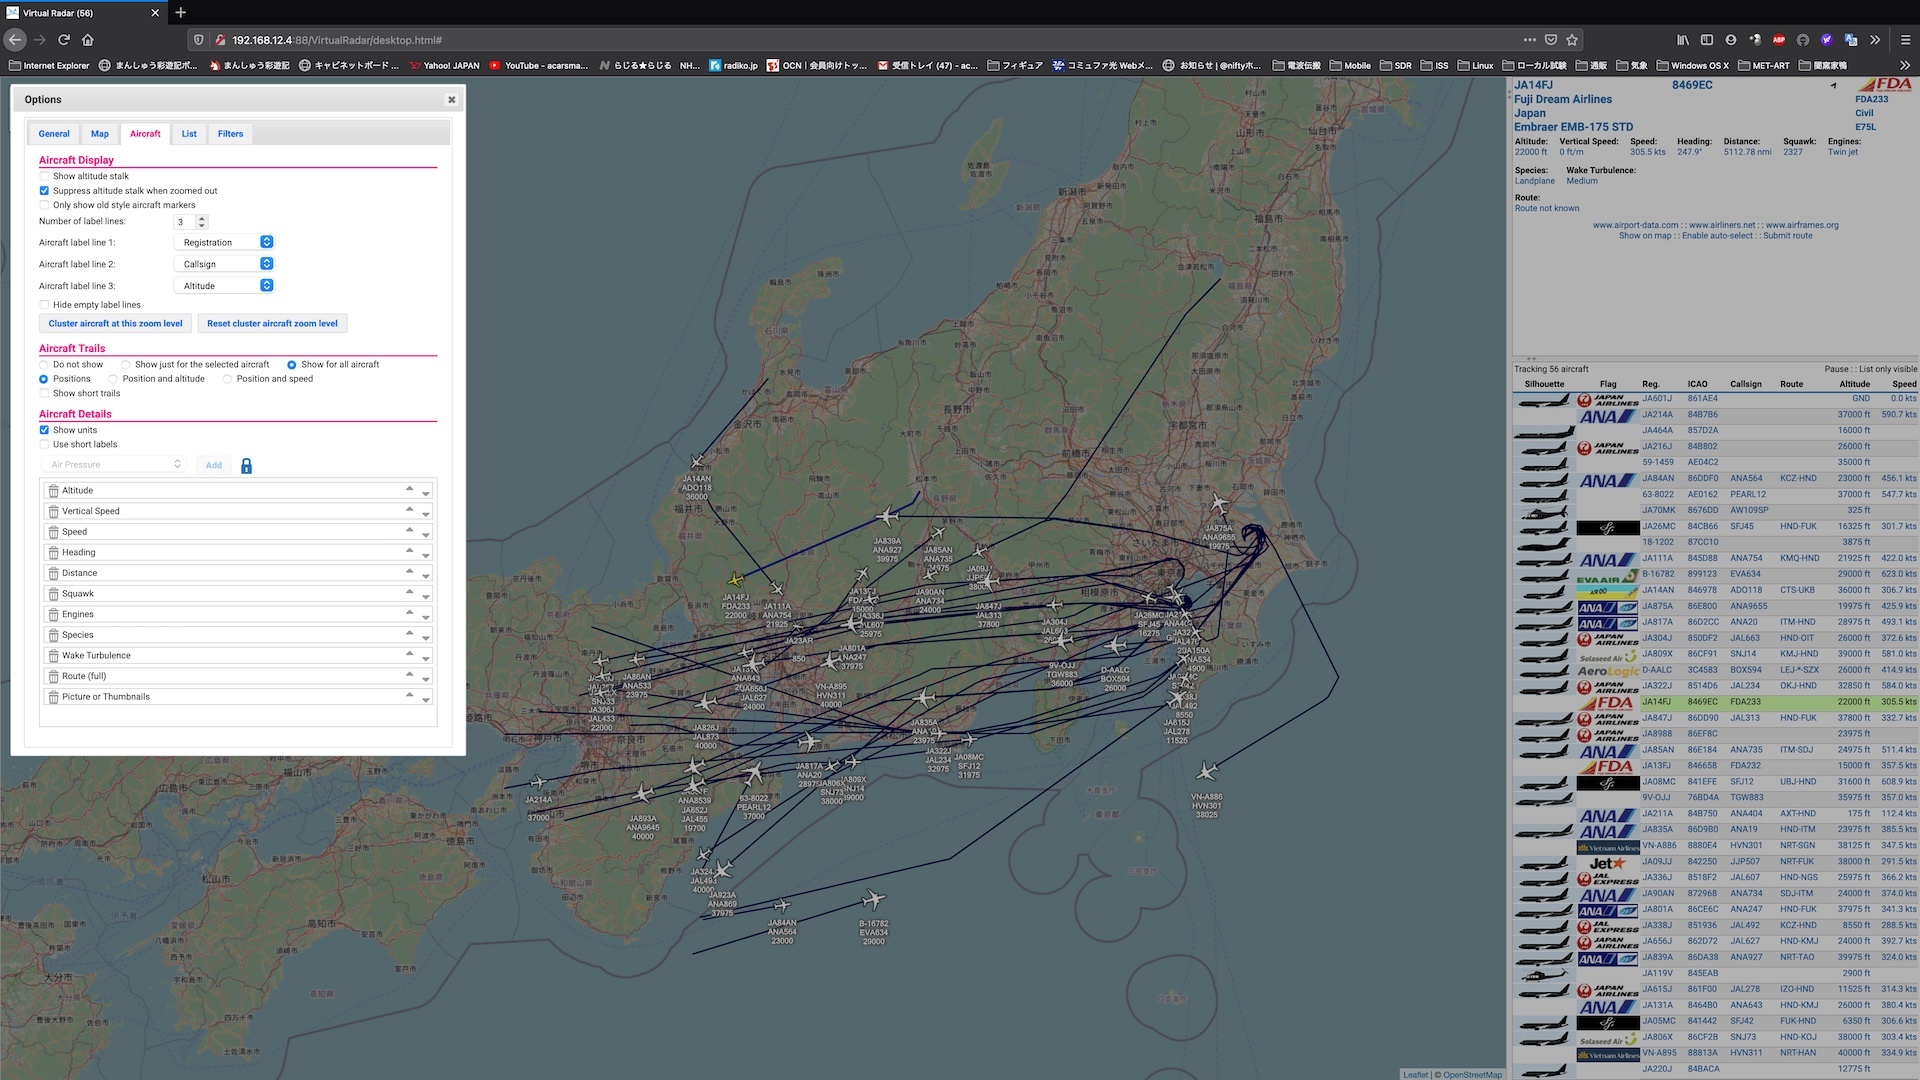The width and height of the screenshot is (1920, 1080).
Task: Enable Show altitude stalk checkbox
Action: coord(44,176)
